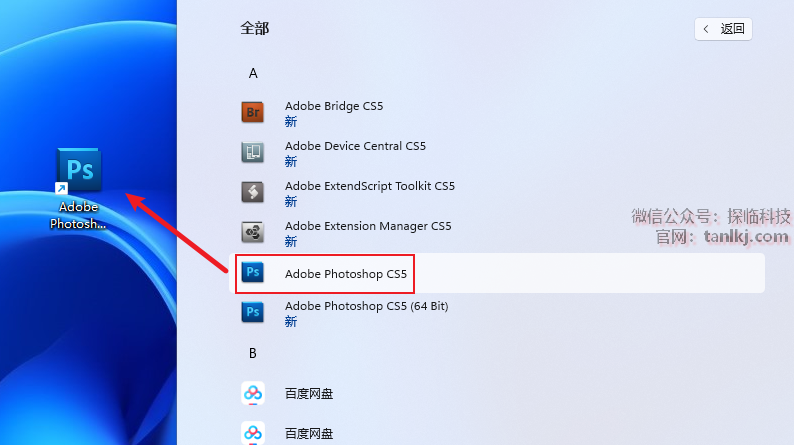This screenshot has height=445, width=794.
Task: Launch the Adobe Photoshop CS5 (64 Bit) entry
Action: (x=366, y=306)
